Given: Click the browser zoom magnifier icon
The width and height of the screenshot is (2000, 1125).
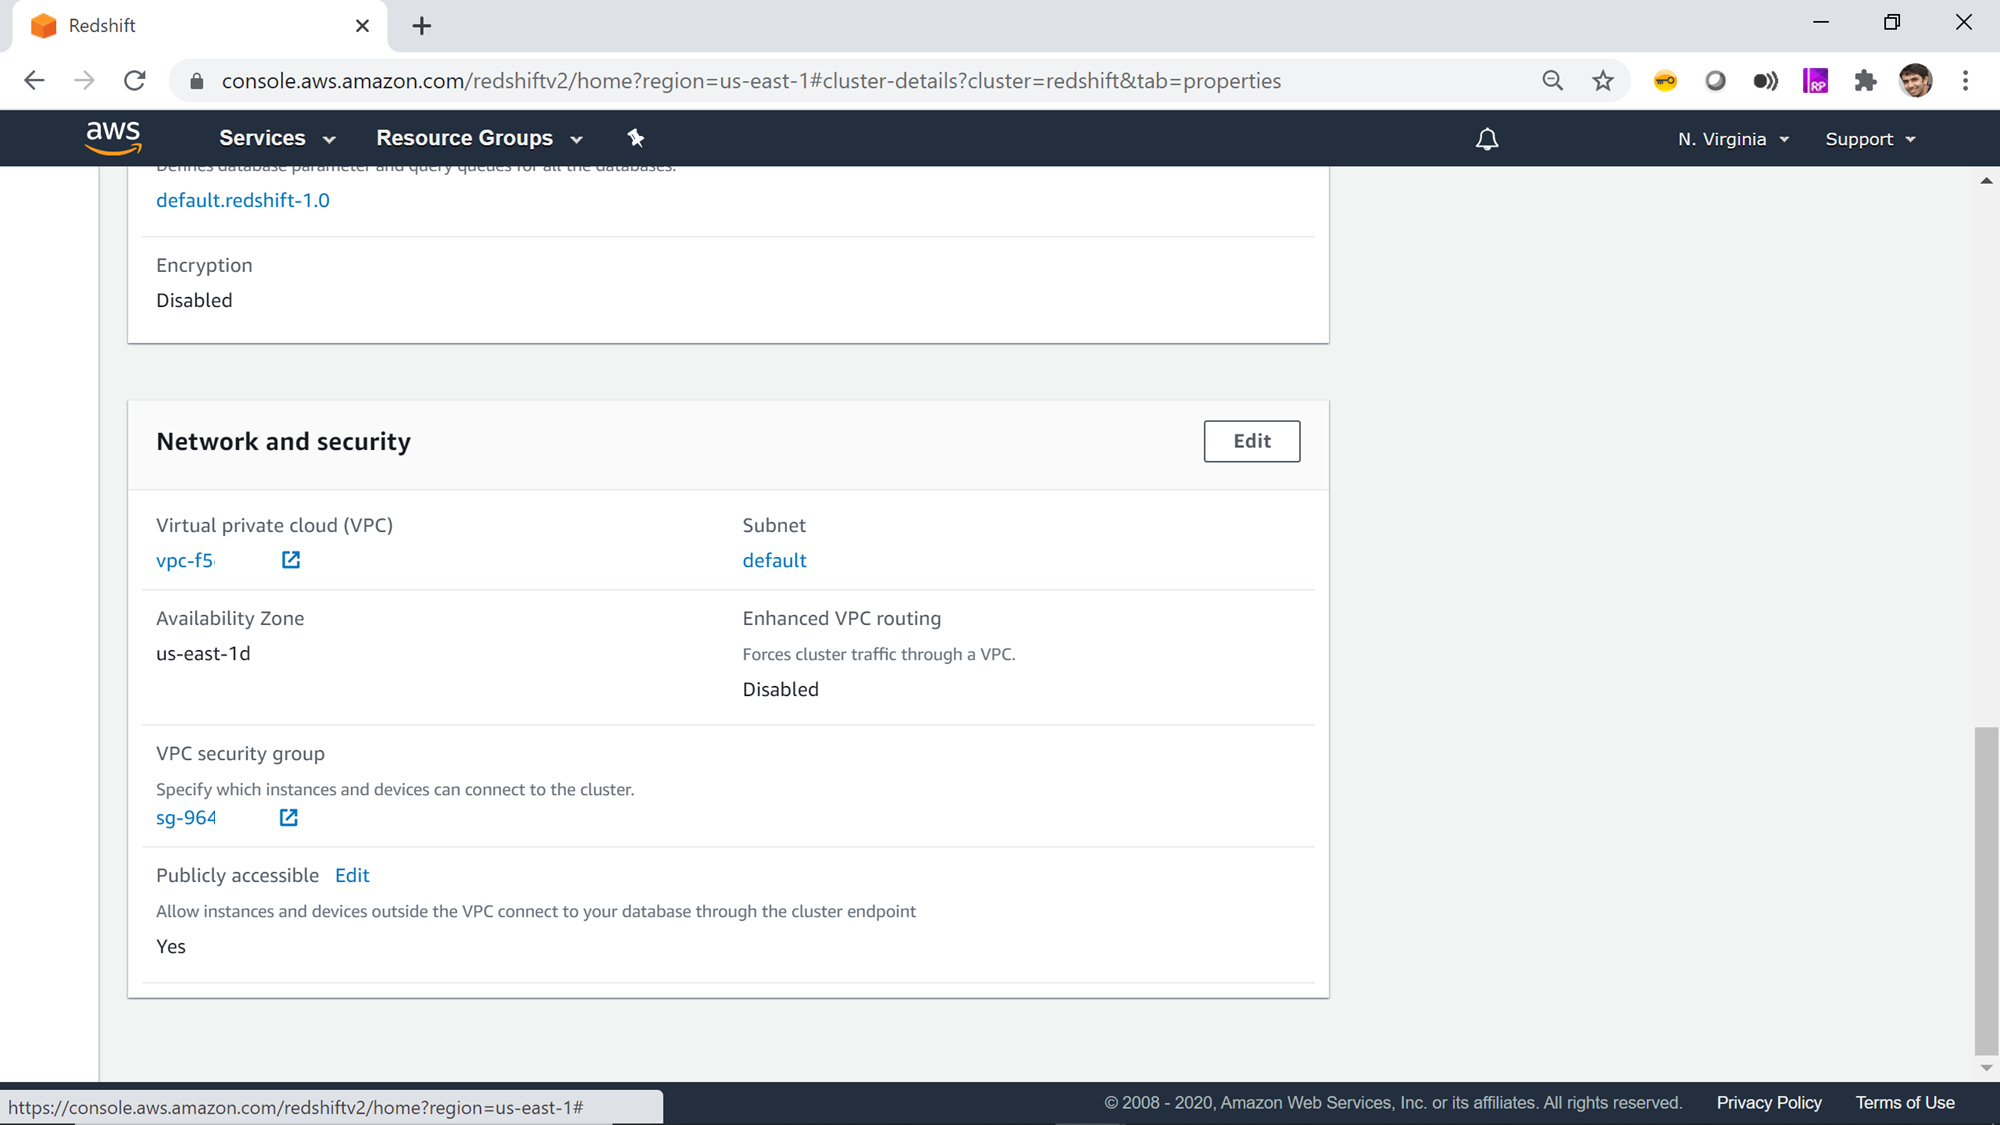Looking at the screenshot, I should click(x=1552, y=81).
